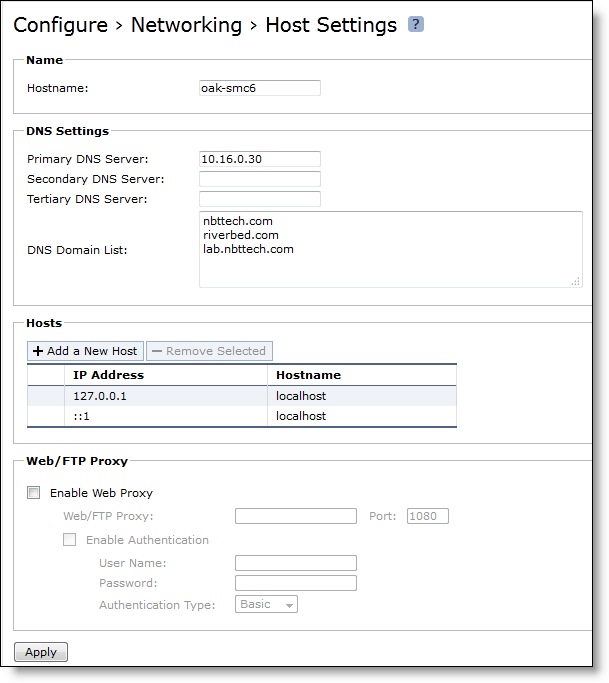The height and width of the screenshot is (683, 609).
Task: Select the 127.0.0.1 host row
Action: tap(242, 396)
